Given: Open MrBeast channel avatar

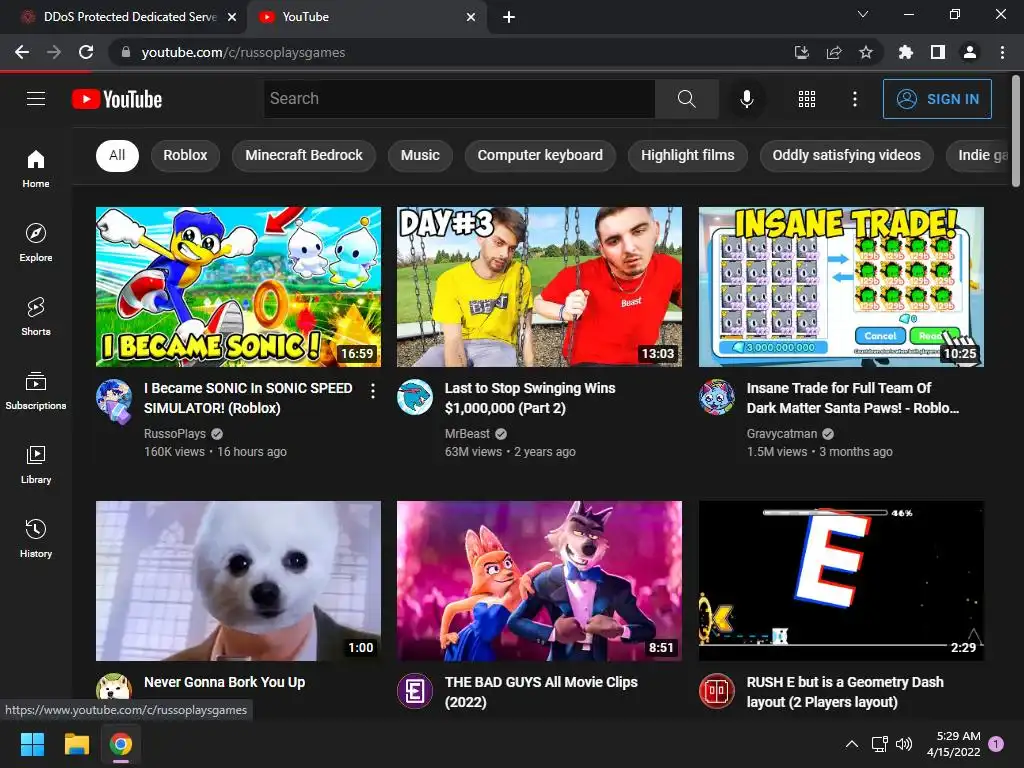Looking at the screenshot, I should click(x=415, y=397).
